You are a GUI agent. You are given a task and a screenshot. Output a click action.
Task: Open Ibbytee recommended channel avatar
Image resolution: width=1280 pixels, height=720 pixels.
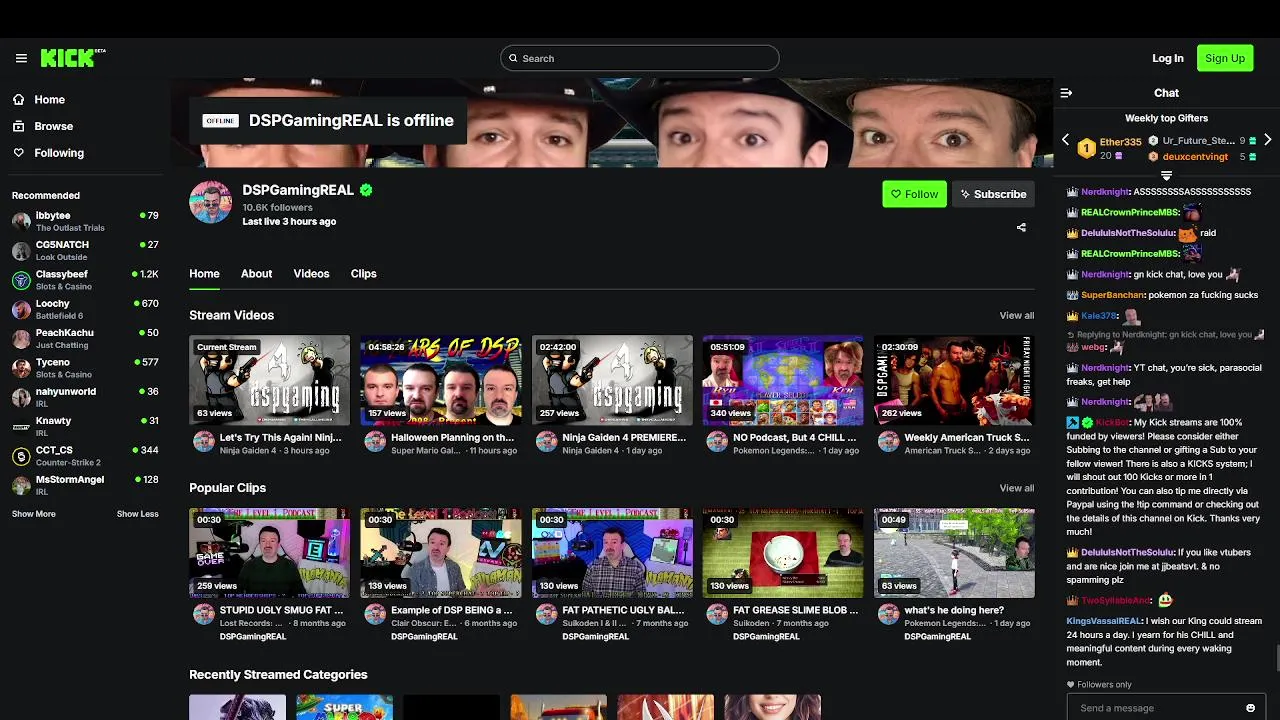point(21,221)
